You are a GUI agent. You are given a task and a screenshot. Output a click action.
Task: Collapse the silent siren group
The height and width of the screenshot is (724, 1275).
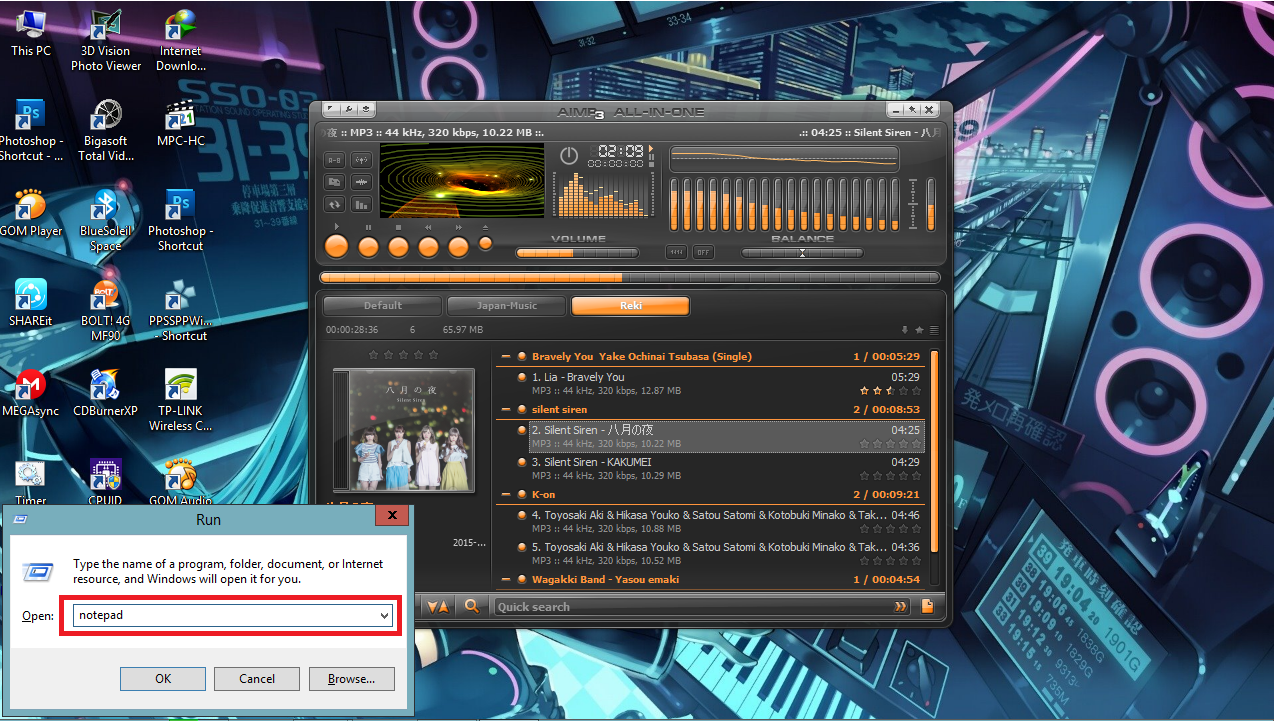pyautogui.click(x=508, y=409)
